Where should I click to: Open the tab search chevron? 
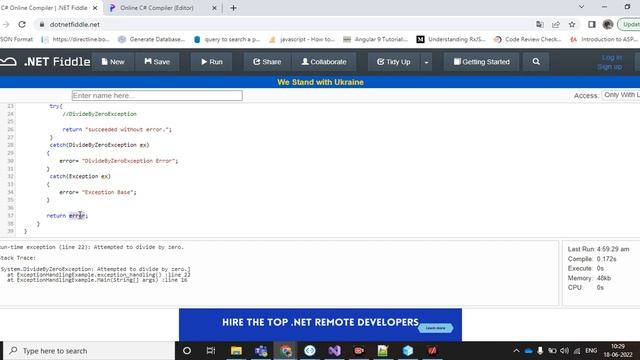click(581, 7)
